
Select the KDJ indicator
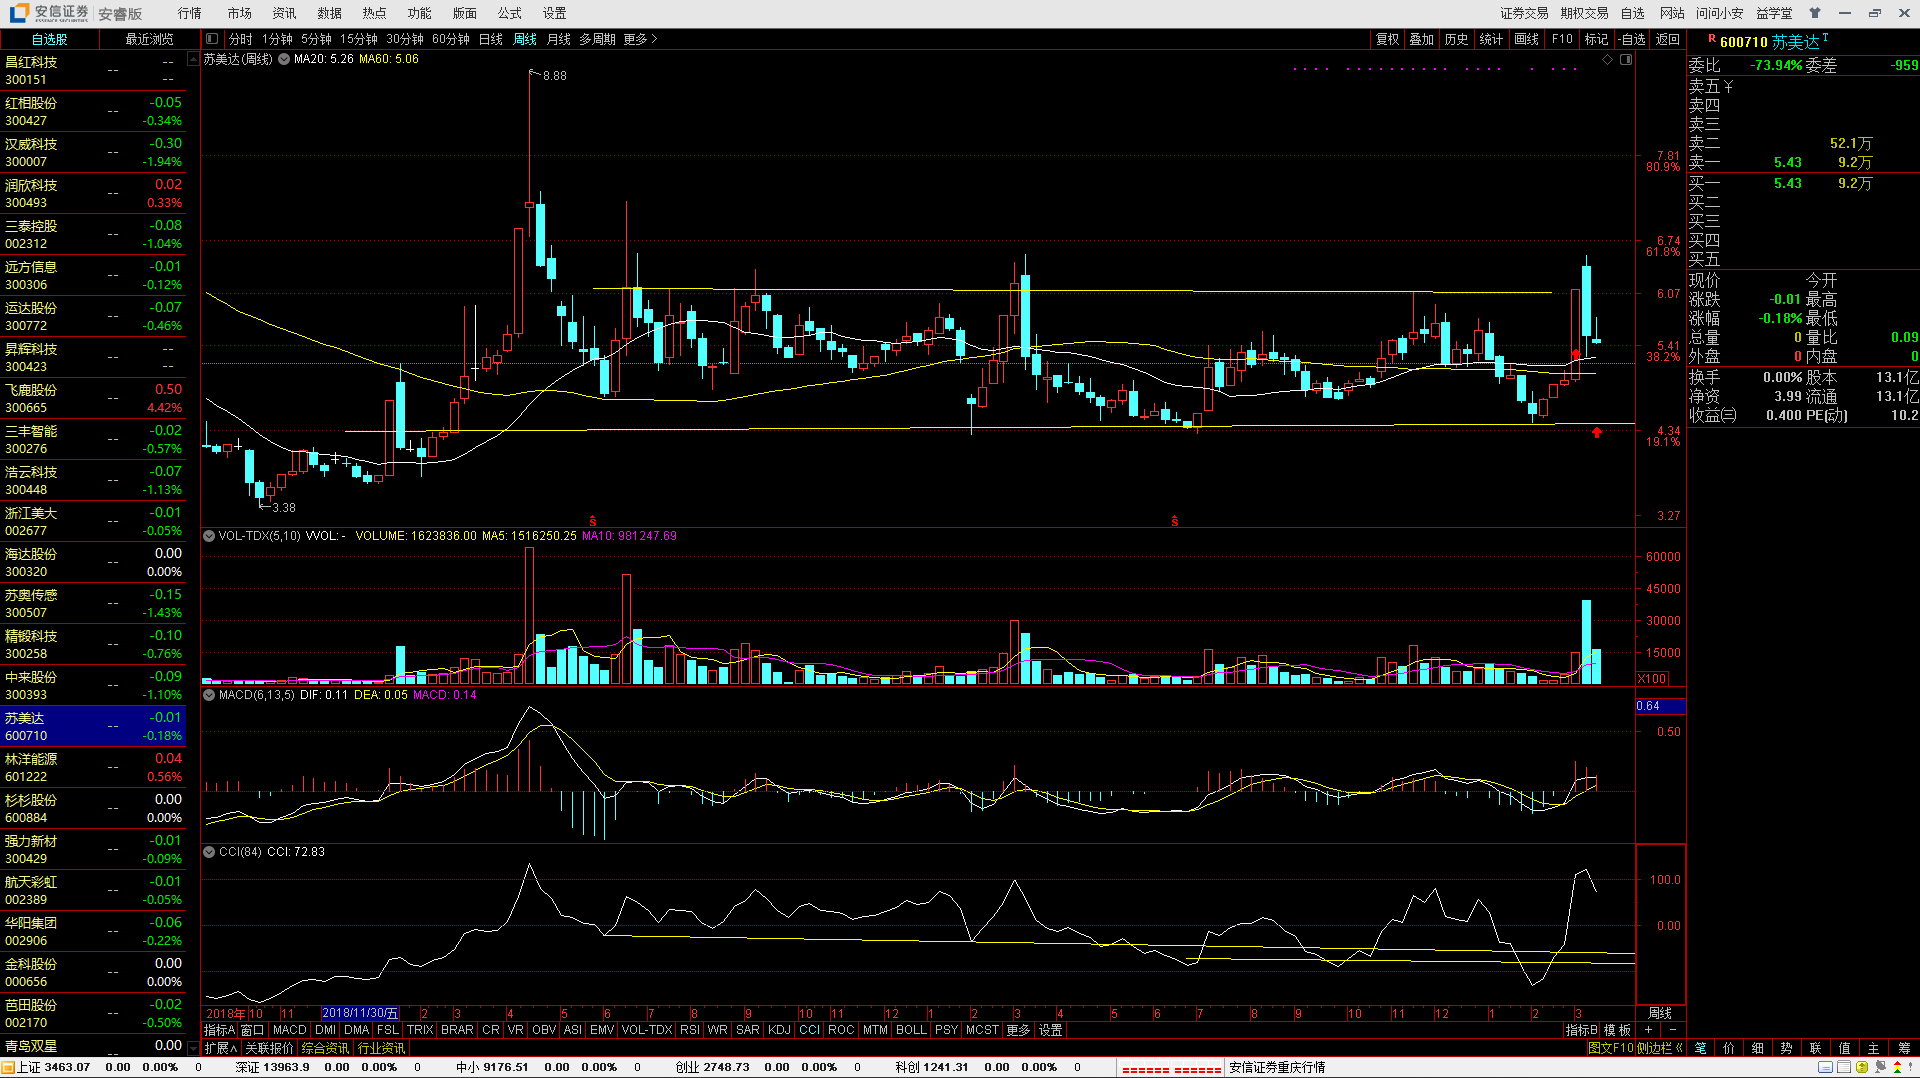(x=779, y=1030)
